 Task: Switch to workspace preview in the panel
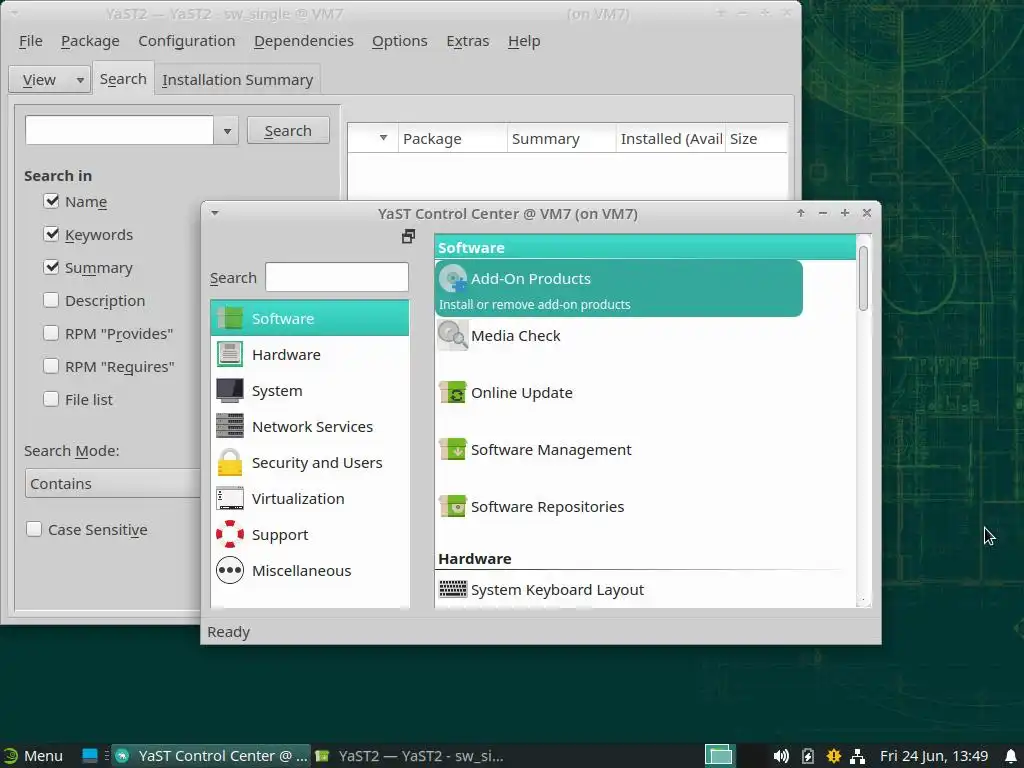coord(720,756)
